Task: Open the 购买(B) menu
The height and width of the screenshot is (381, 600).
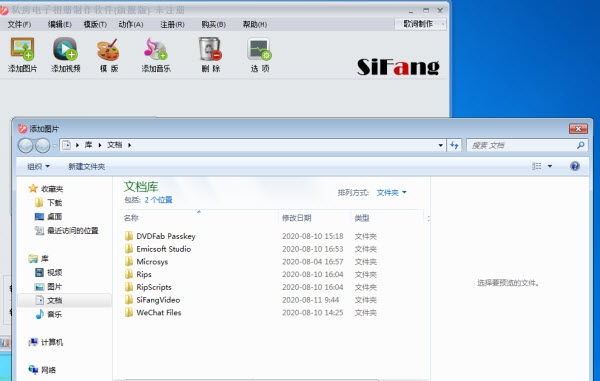Action: tap(214, 24)
